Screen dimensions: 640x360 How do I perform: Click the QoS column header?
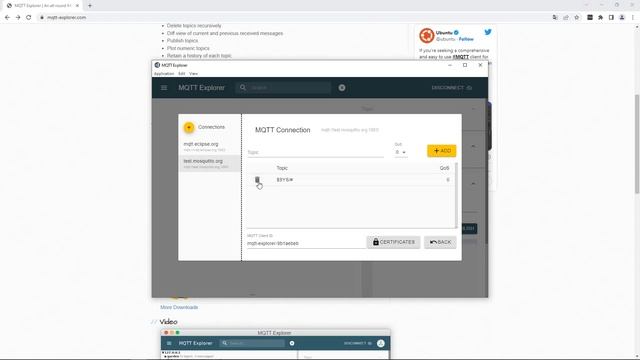[444, 168]
